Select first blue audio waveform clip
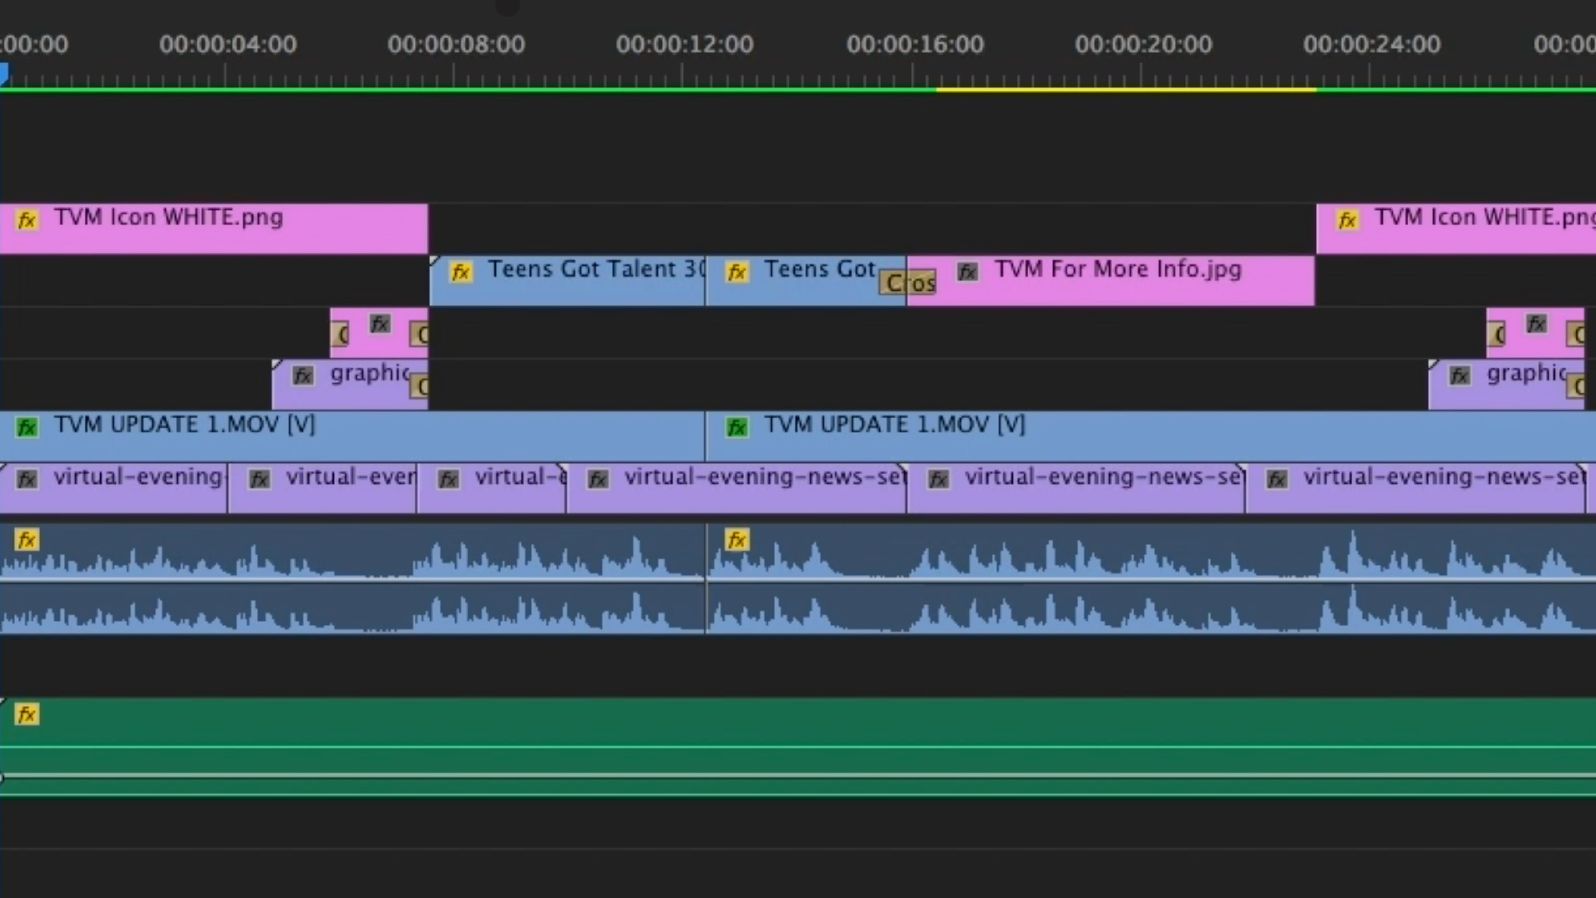Image resolution: width=1596 pixels, height=898 pixels. [352, 578]
